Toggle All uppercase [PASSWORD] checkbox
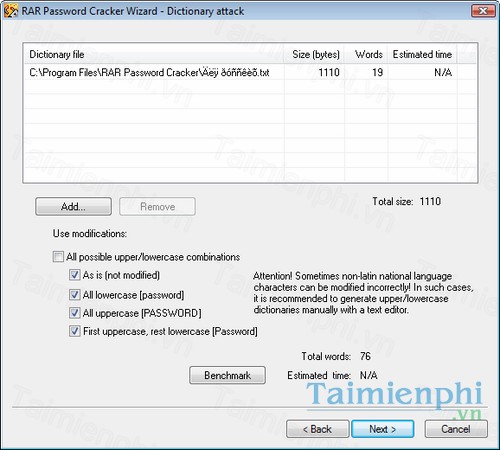Image resolution: width=500 pixels, height=450 pixels. [75, 313]
